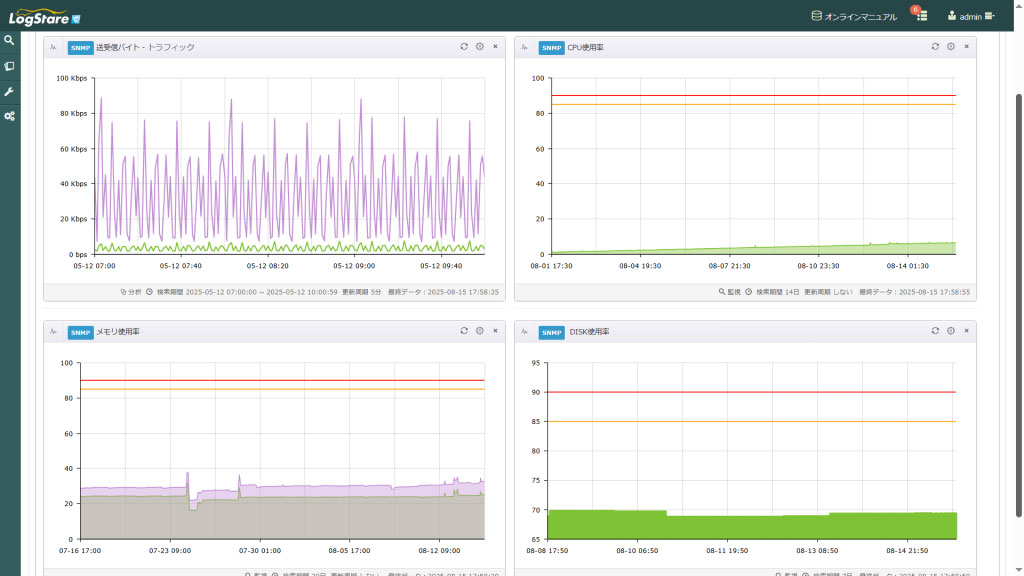Click the wrench tool icon in sidebar
The height and width of the screenshot is (576, 1024).
(x=9, y=92)
